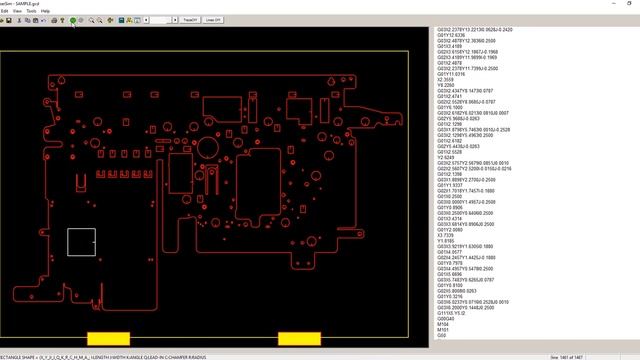Click the Save file icon
The width and height of the screenshot is (640, 360).
[x=9, y=20]
